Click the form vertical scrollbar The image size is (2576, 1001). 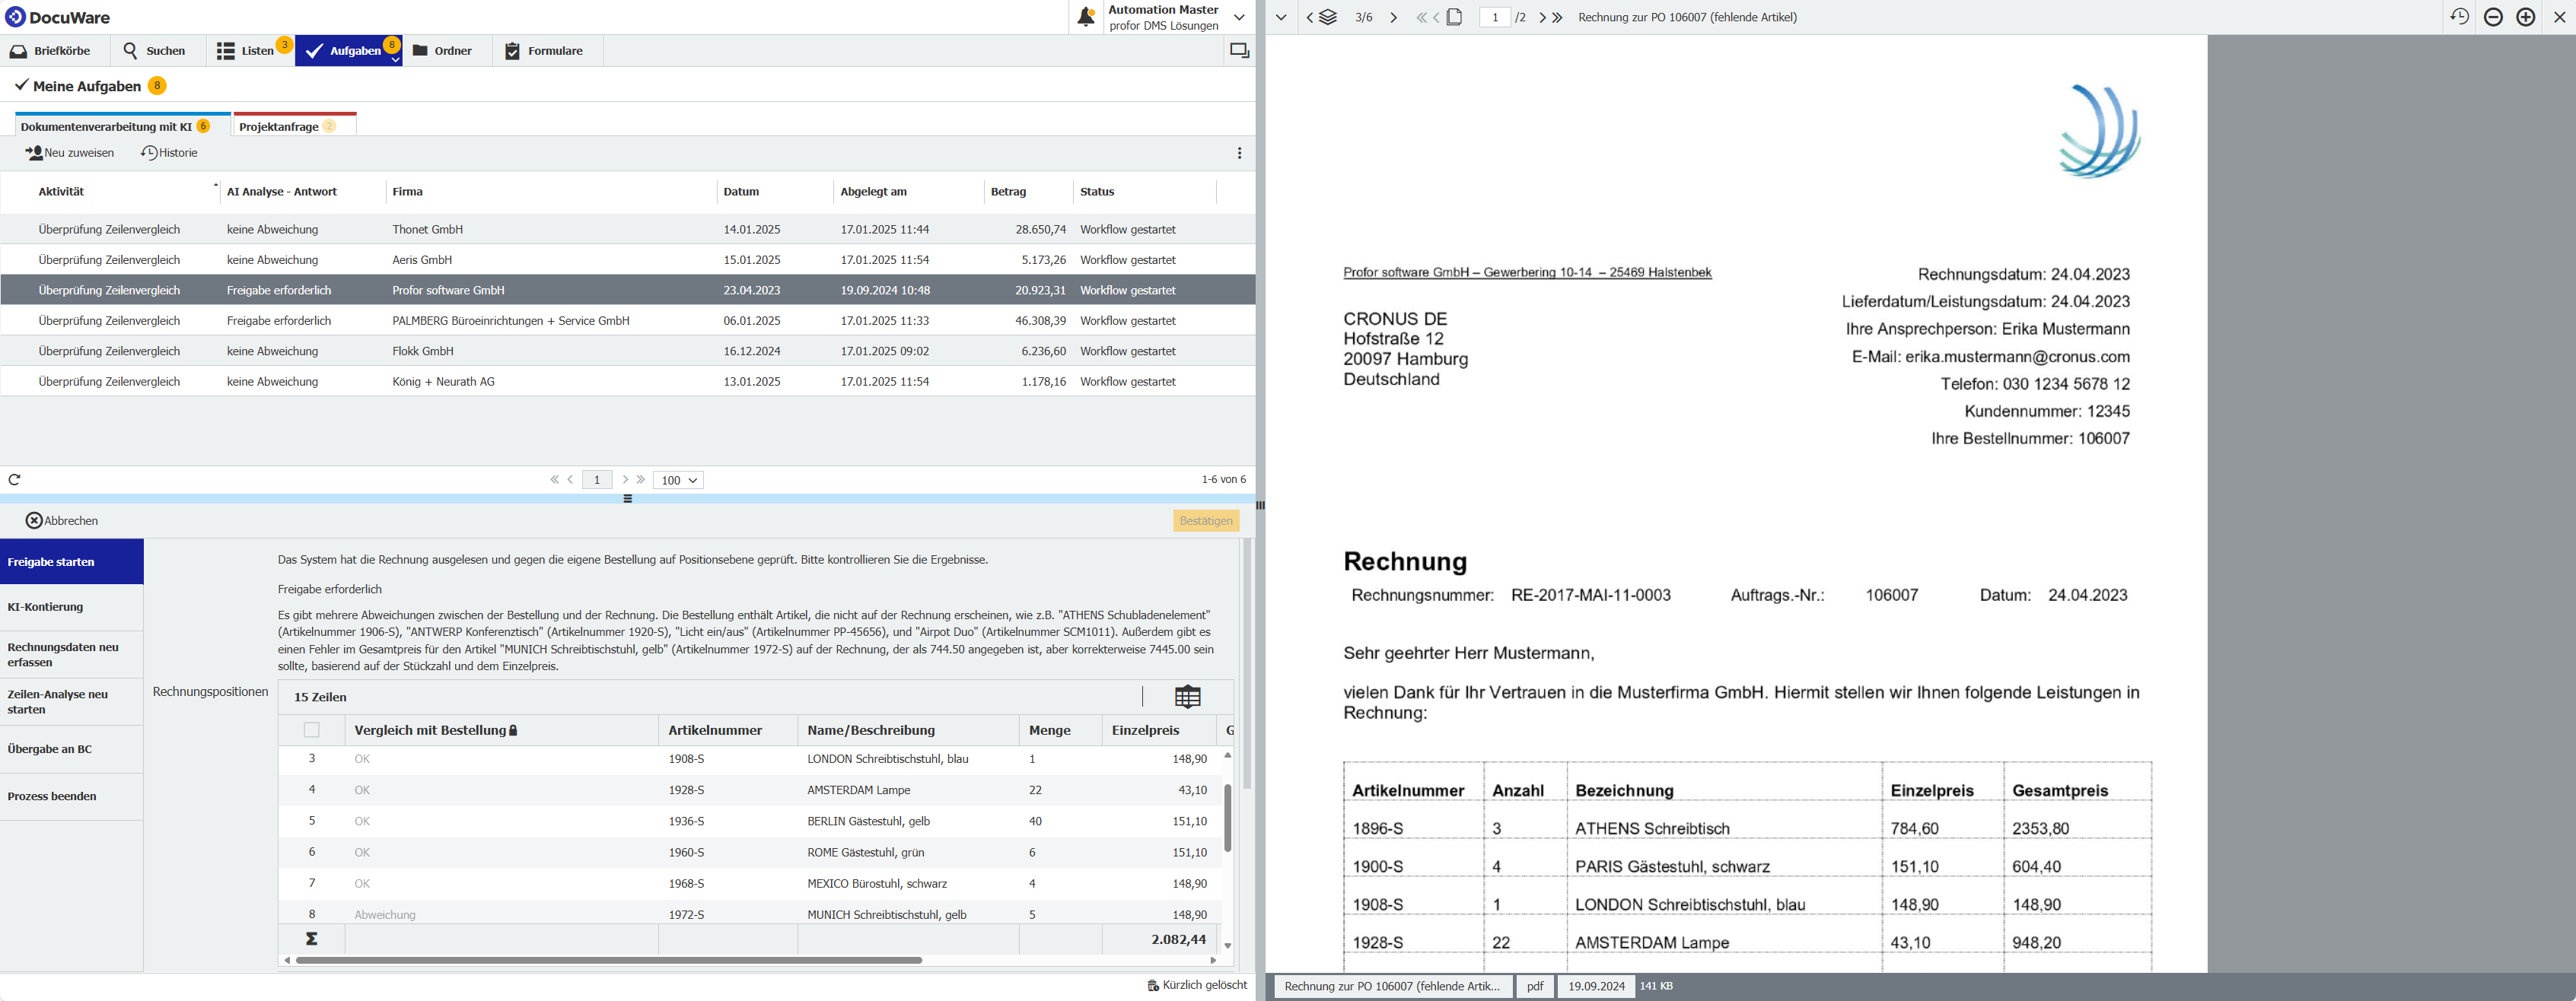[x=1247, y=665]
